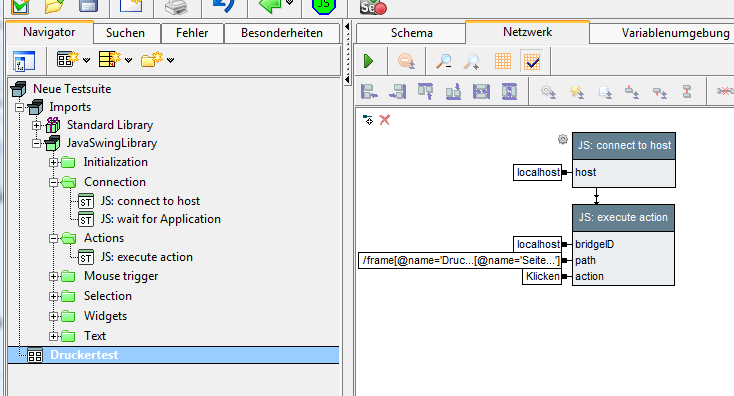
Task: Align nodes right icon
Action: 397,91
